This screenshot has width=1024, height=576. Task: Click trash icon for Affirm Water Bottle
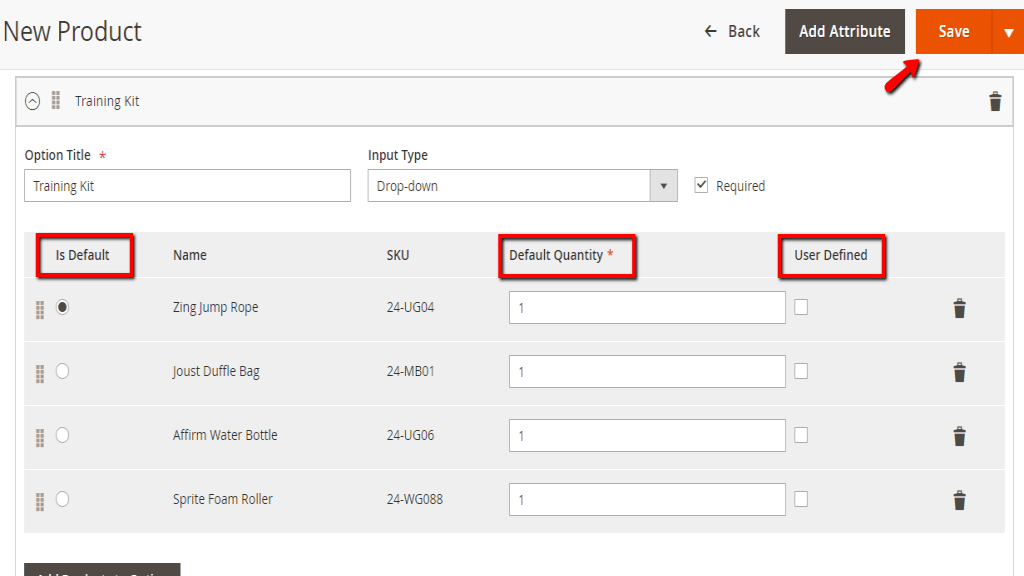point(959,436)
